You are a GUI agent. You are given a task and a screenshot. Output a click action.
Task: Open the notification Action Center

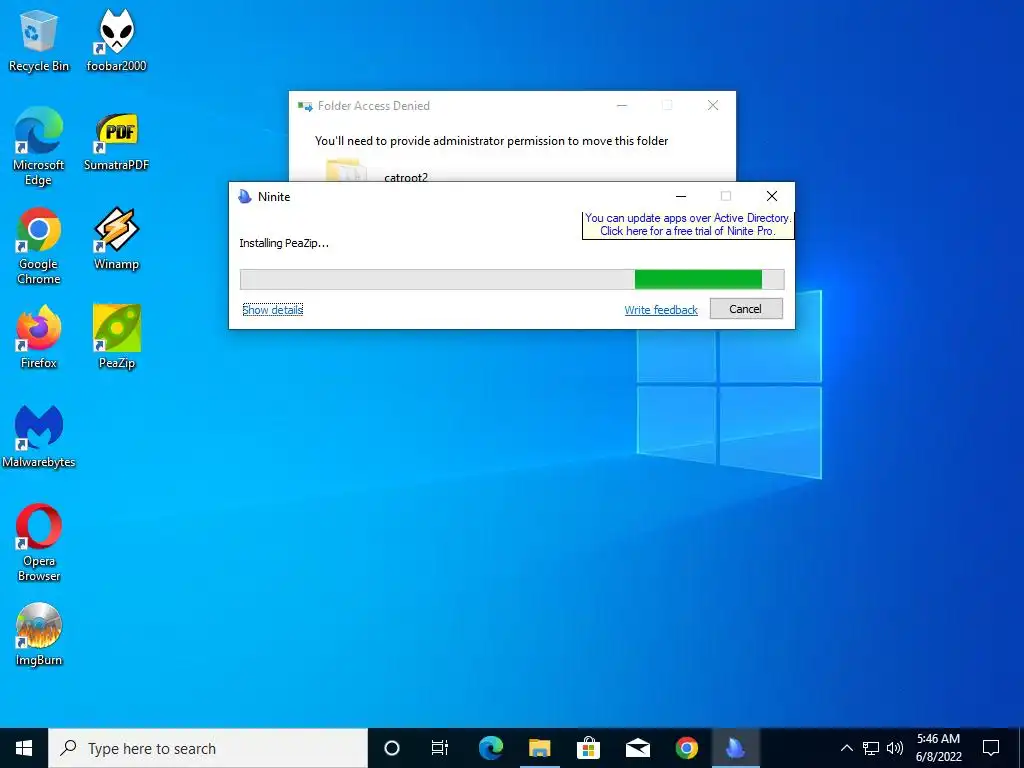pyautogui.click(x=991, y=748)
